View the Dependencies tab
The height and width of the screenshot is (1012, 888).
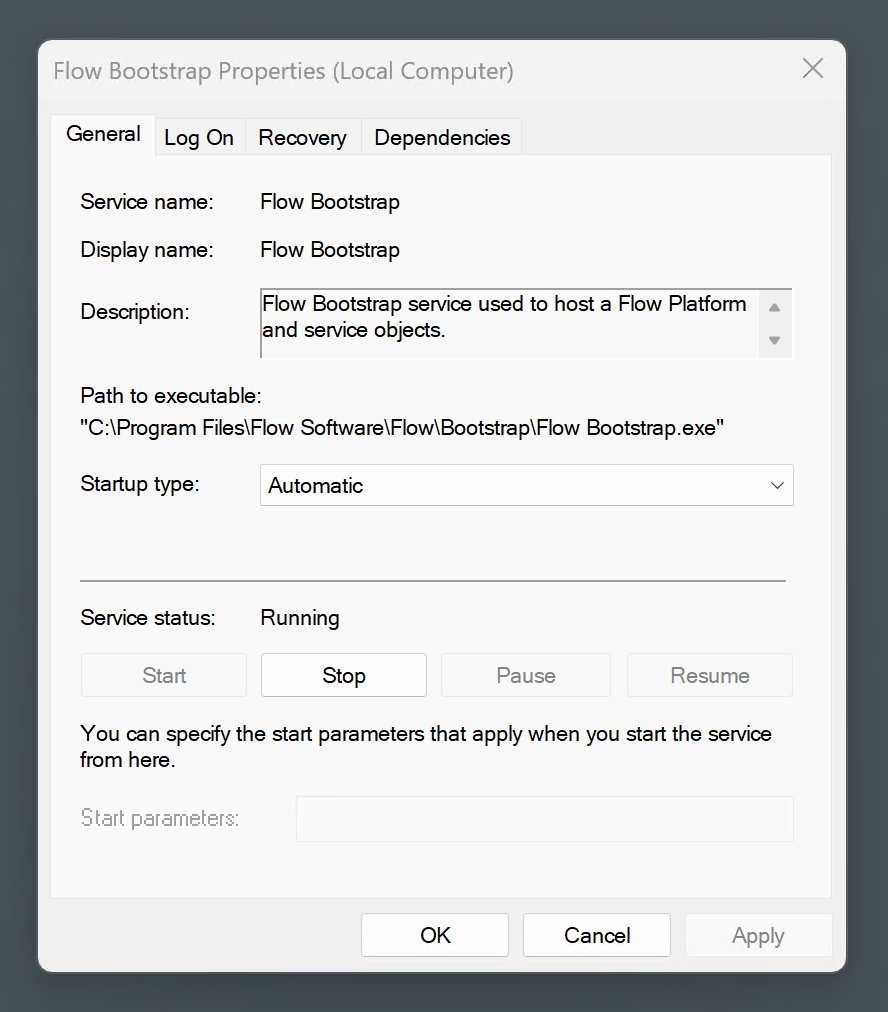(x=441, y=137)
